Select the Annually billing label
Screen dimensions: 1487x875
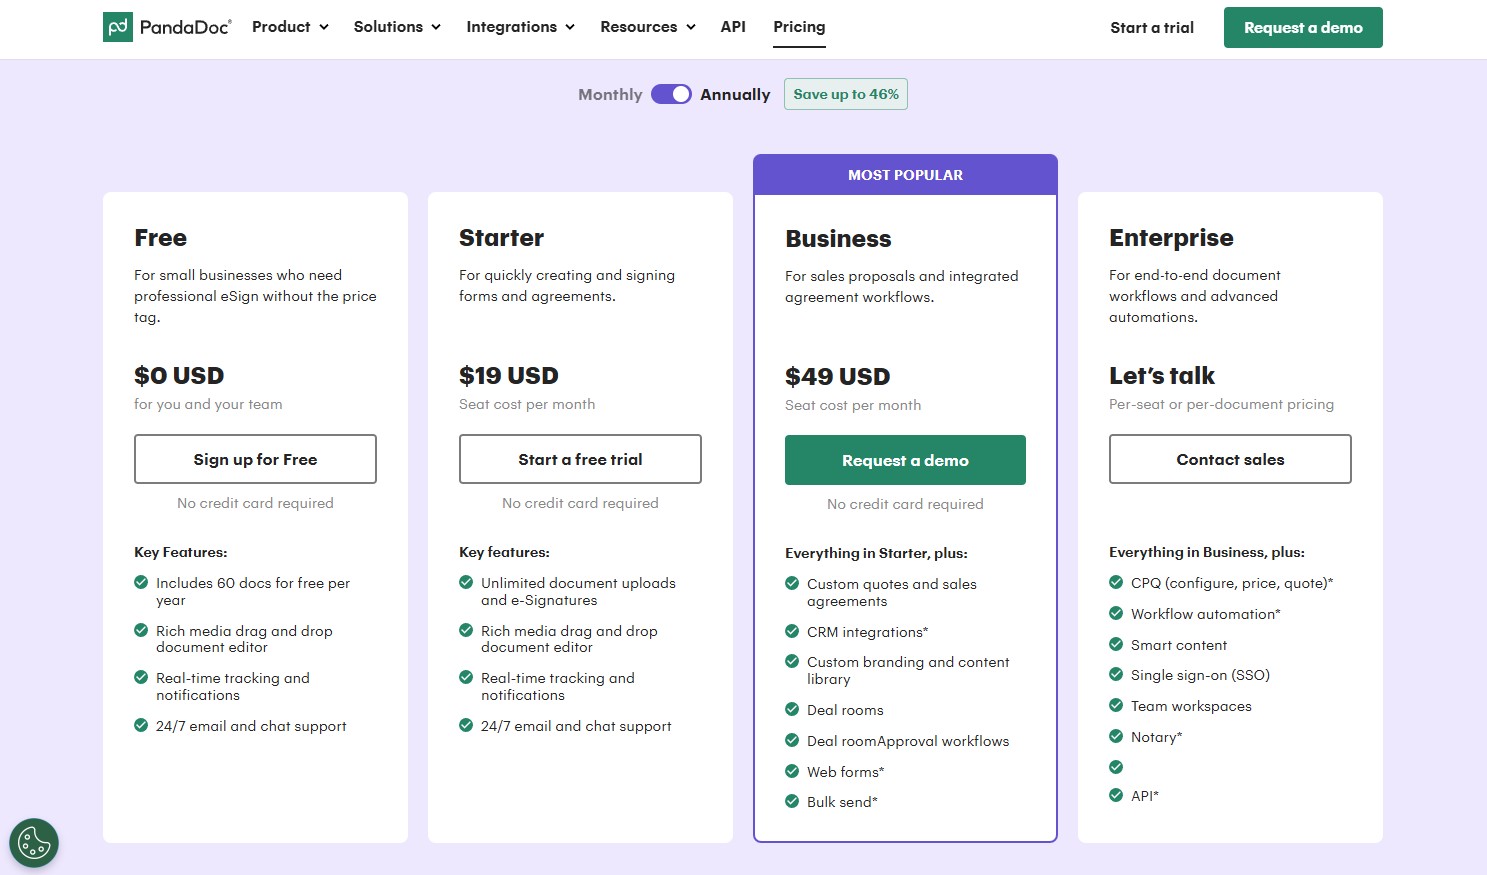point(735,94)
